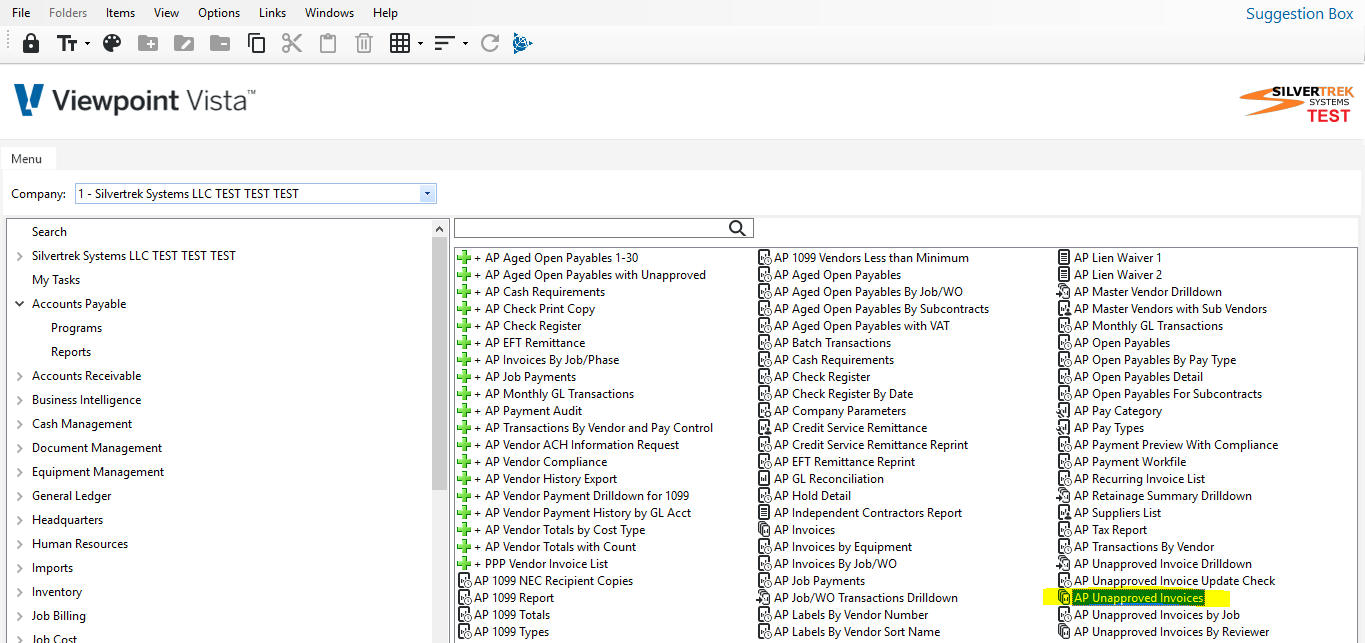Open the Company dropdown list

pyautogui.click(x=428, y=194)
